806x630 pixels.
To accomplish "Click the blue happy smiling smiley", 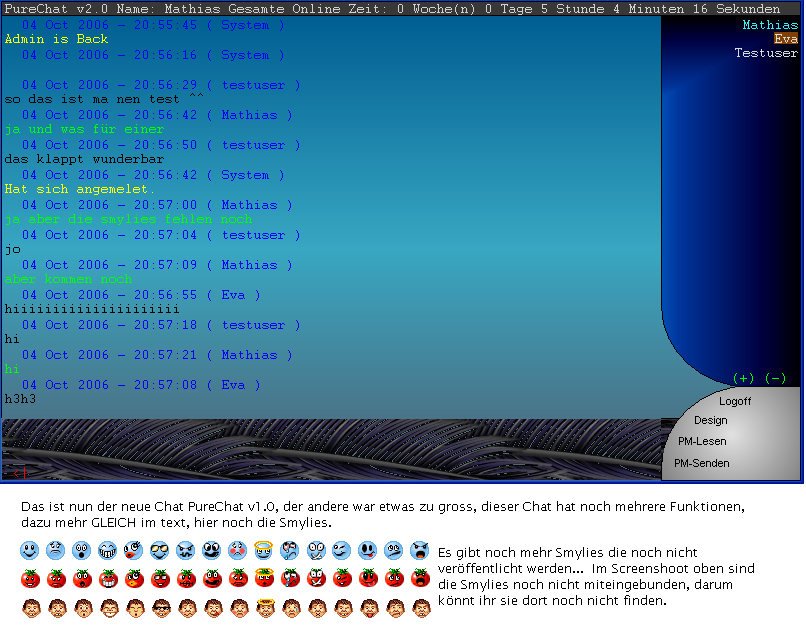I will pos(30,550).
